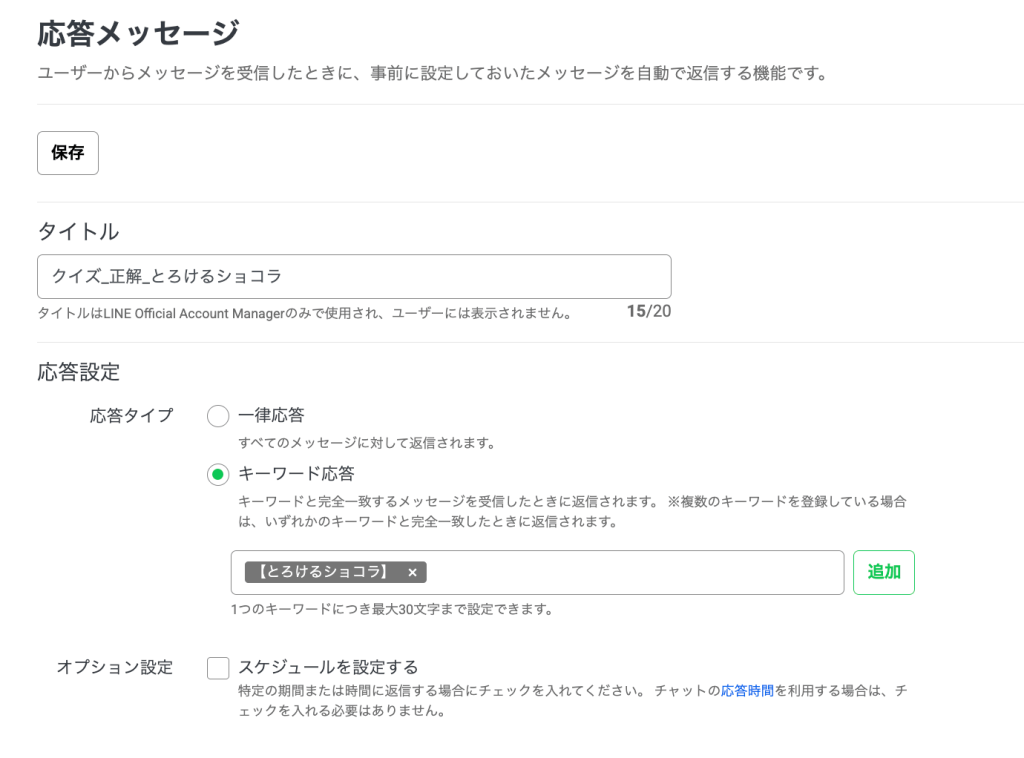1024x758 pixels.
Task: Choose keyword-based replies instead of uniform replies
Action: coord(217,476)
